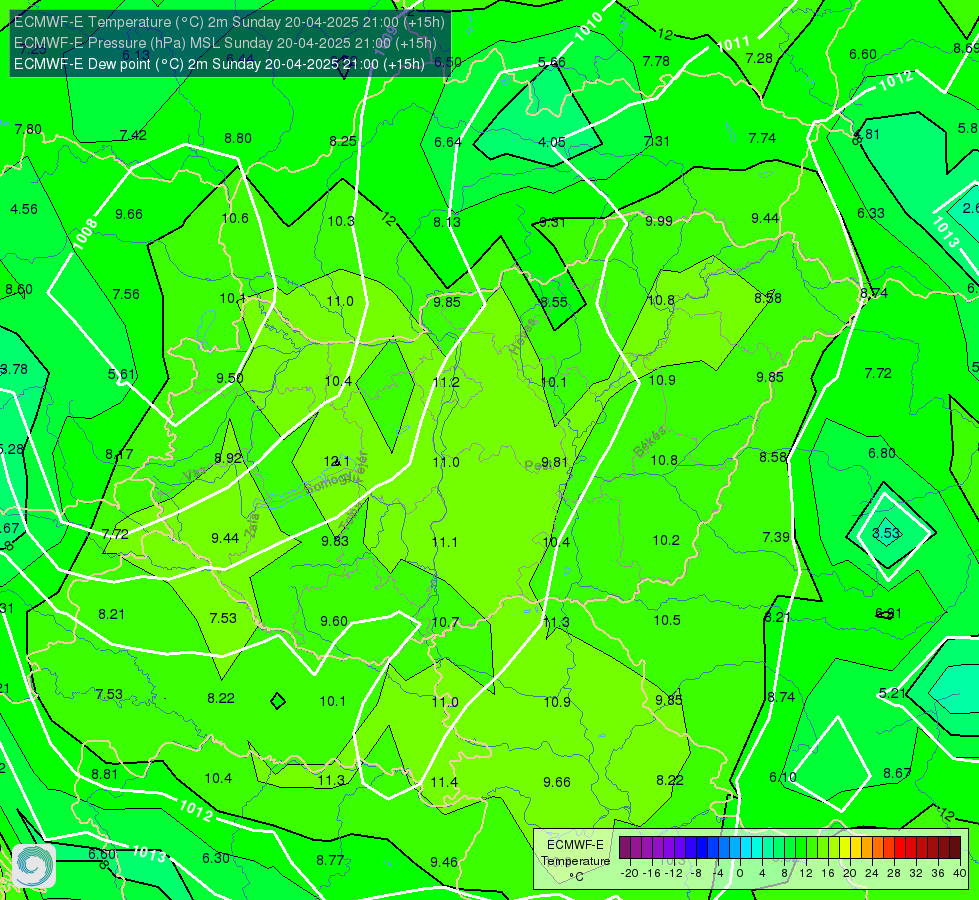This screenshot has height=900, width=979.
Task: Click the 4.05 temperature value
Action: pyautogui.click(x=552, y=142)
